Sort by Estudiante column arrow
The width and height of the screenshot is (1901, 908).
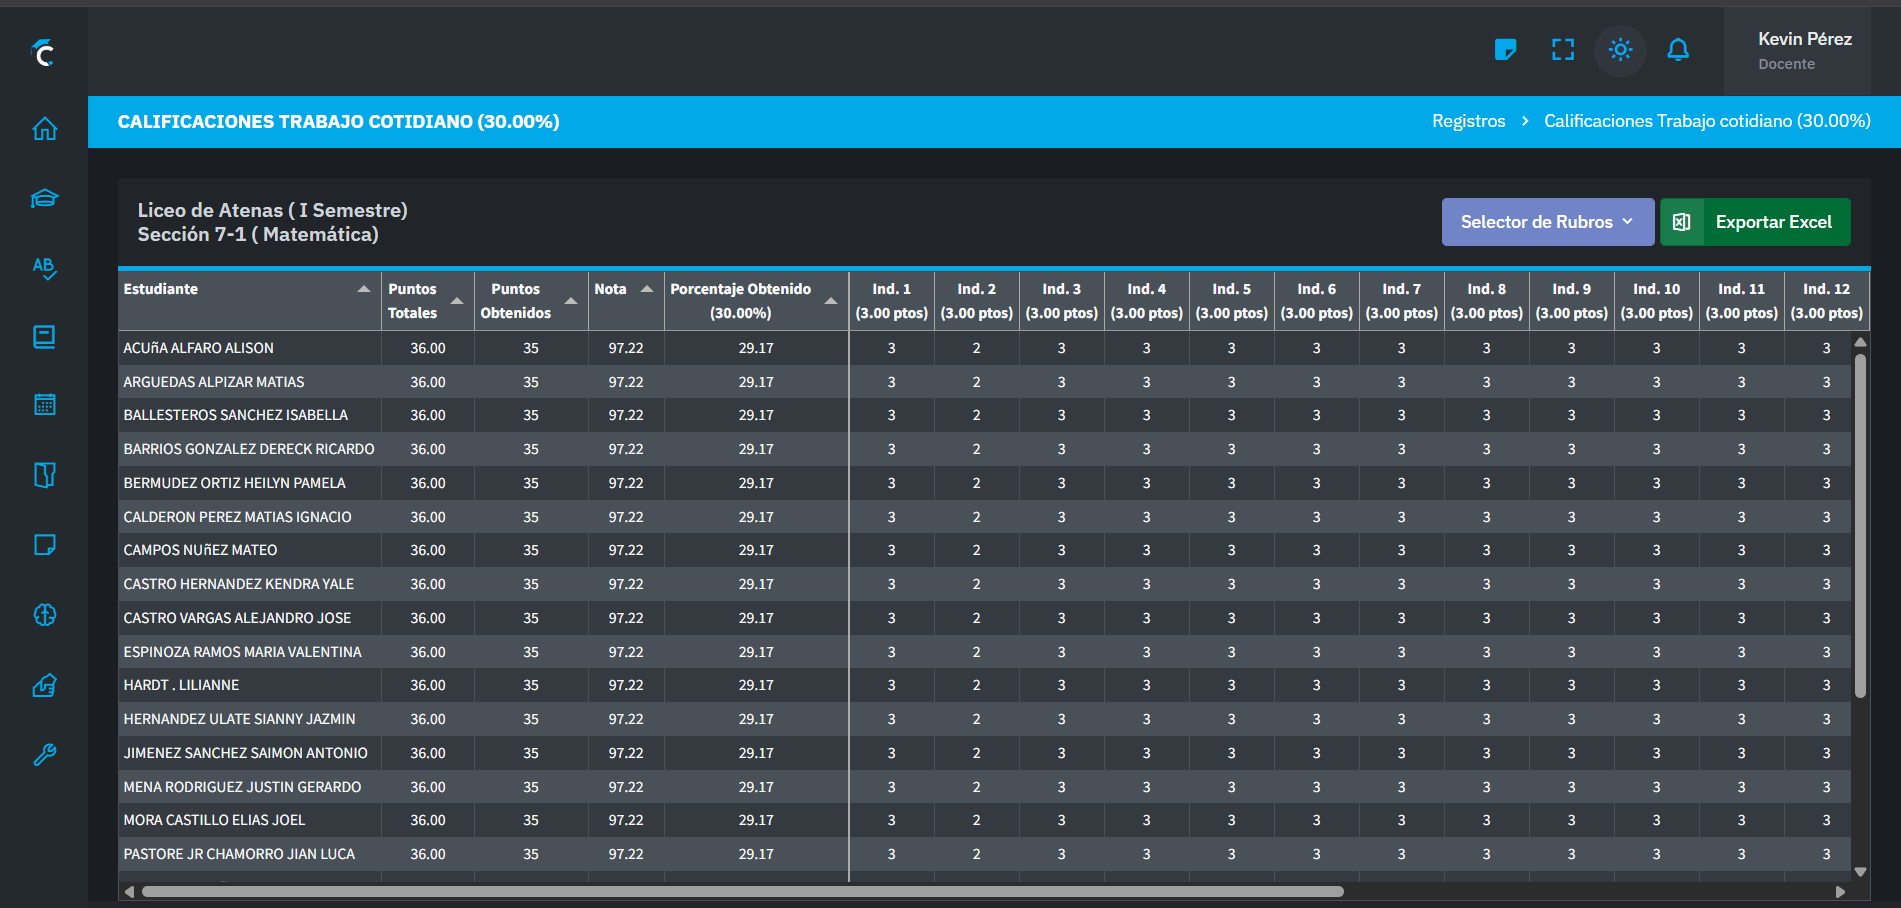point(363,289)
